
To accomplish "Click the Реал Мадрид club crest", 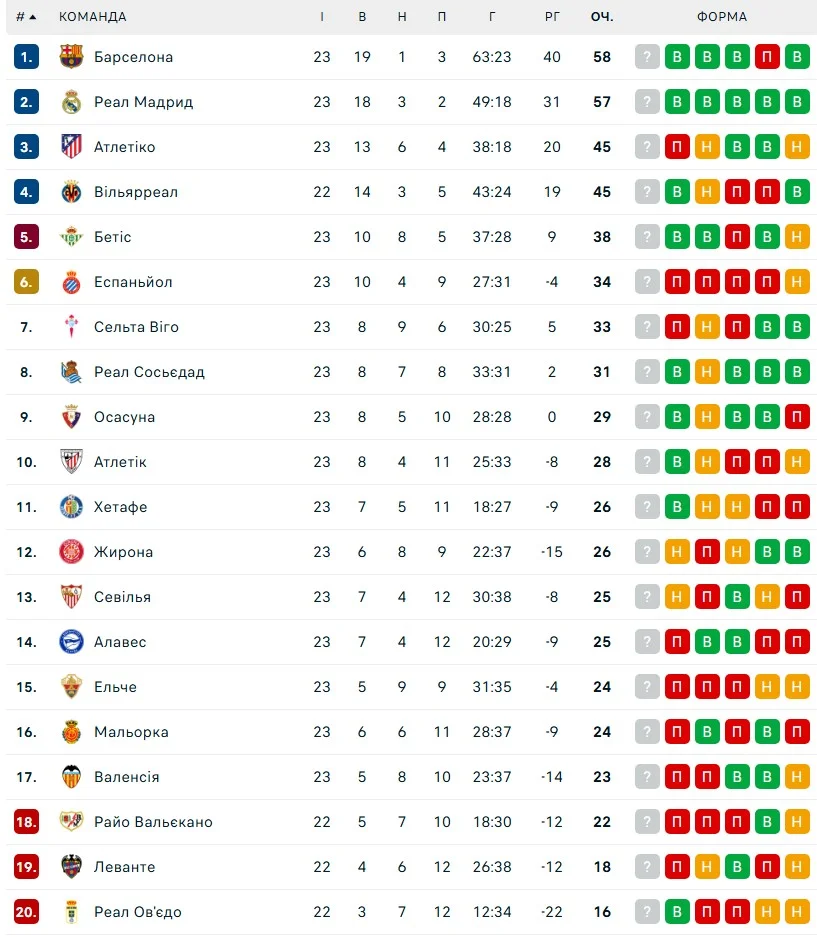I will (x=71, y=102).
